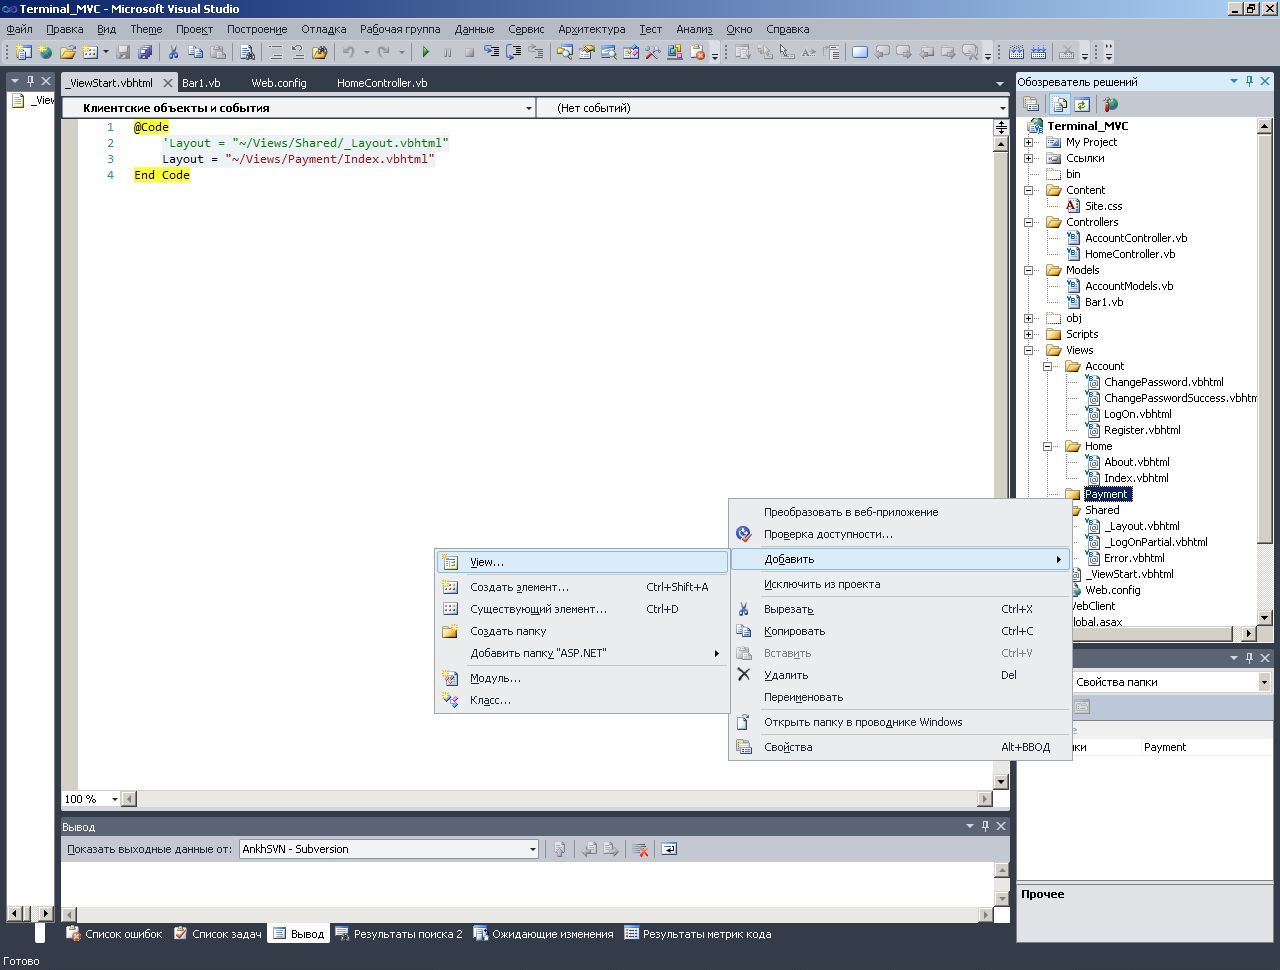Open the Список ошибок bottom tab
The width and height of the screenshot is (1280, 970).
coord(114,934)
